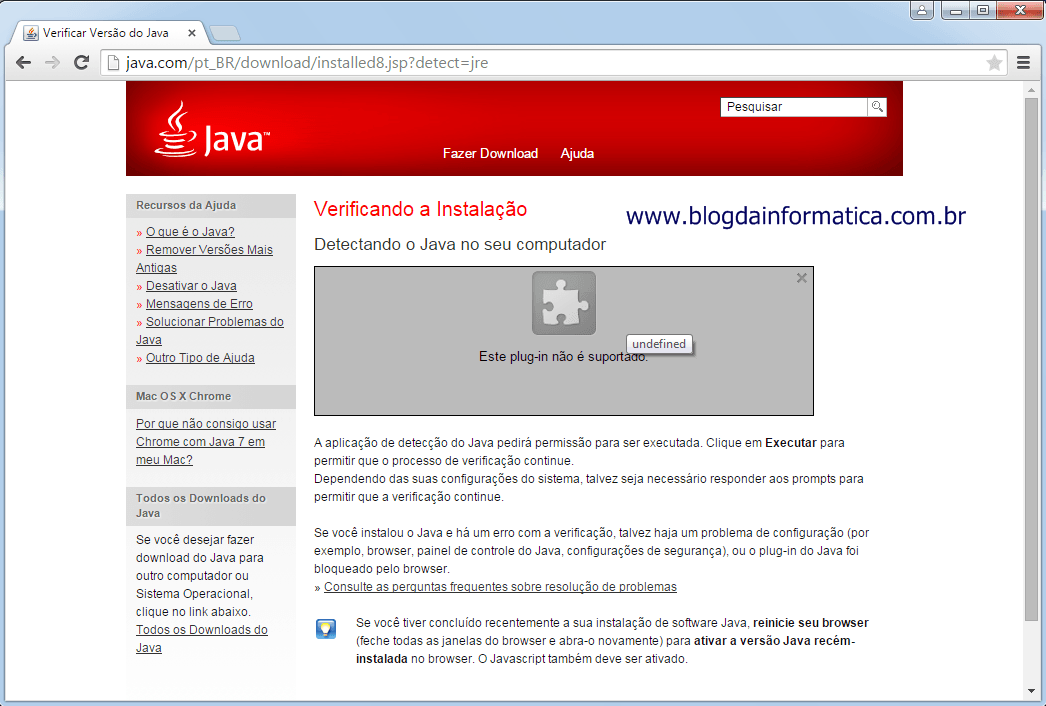Click the Mac OS X Chrome sidebar header
Image resolution: width=1046 pixels, height=706 pixels.
point(211,396)
